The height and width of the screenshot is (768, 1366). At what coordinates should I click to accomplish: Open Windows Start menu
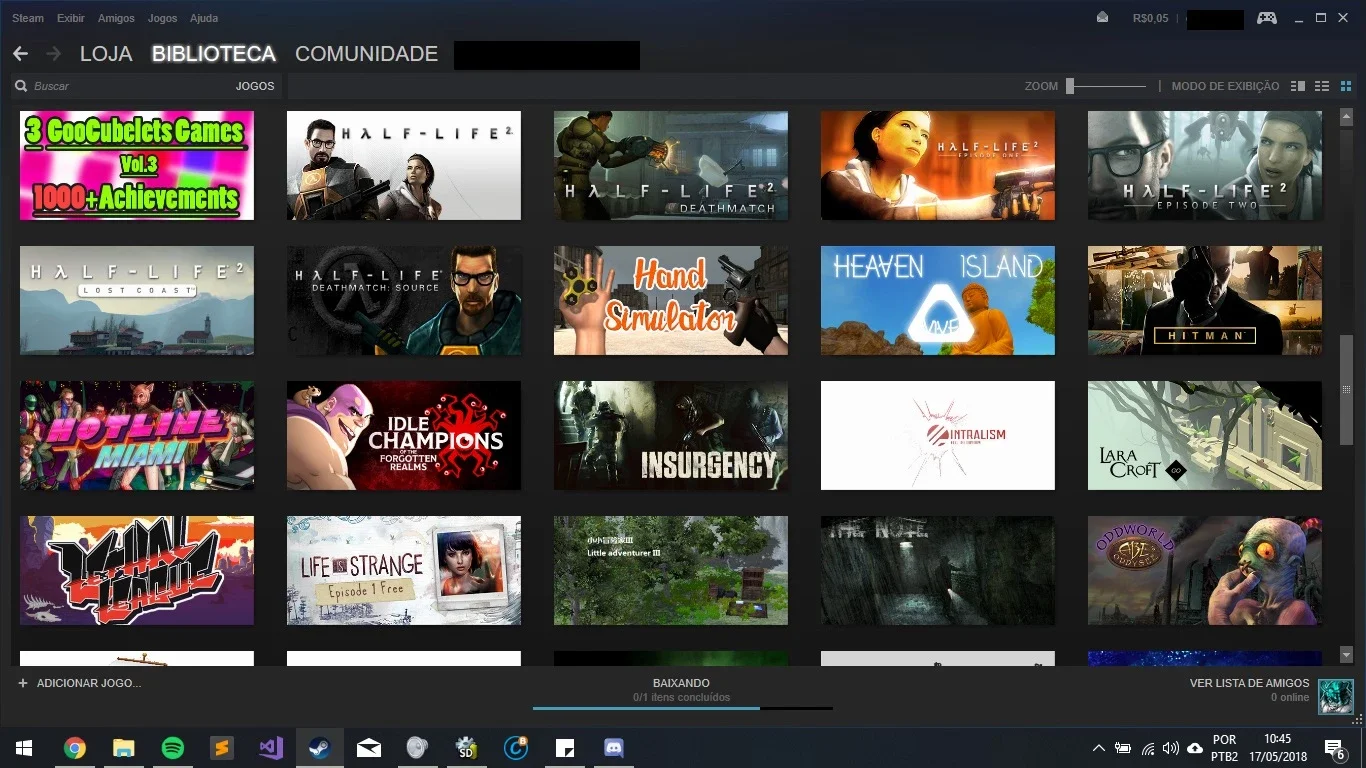coord(24,747)
